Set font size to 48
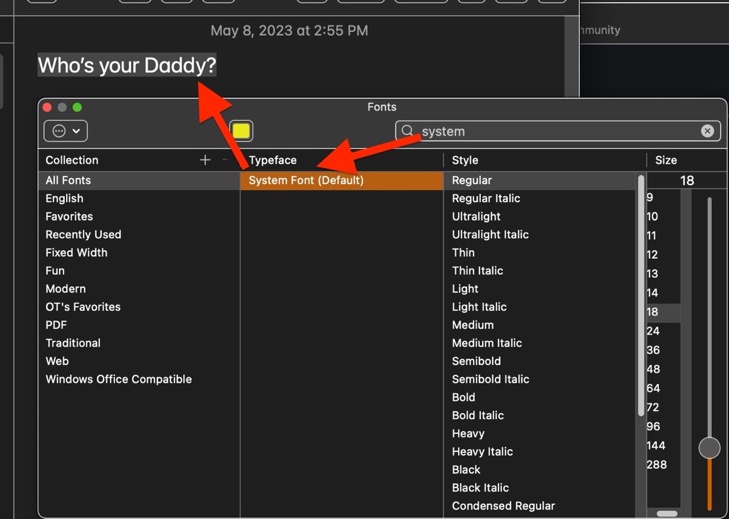 pyautogui.click(x=663, y=369)
